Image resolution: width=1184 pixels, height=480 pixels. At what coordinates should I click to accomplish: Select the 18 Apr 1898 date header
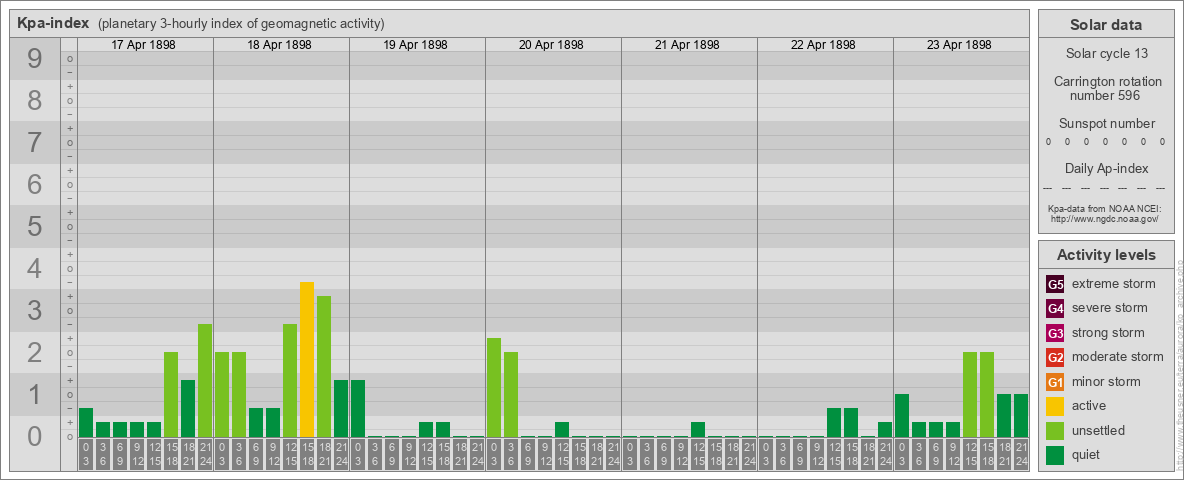pos(279,45)
